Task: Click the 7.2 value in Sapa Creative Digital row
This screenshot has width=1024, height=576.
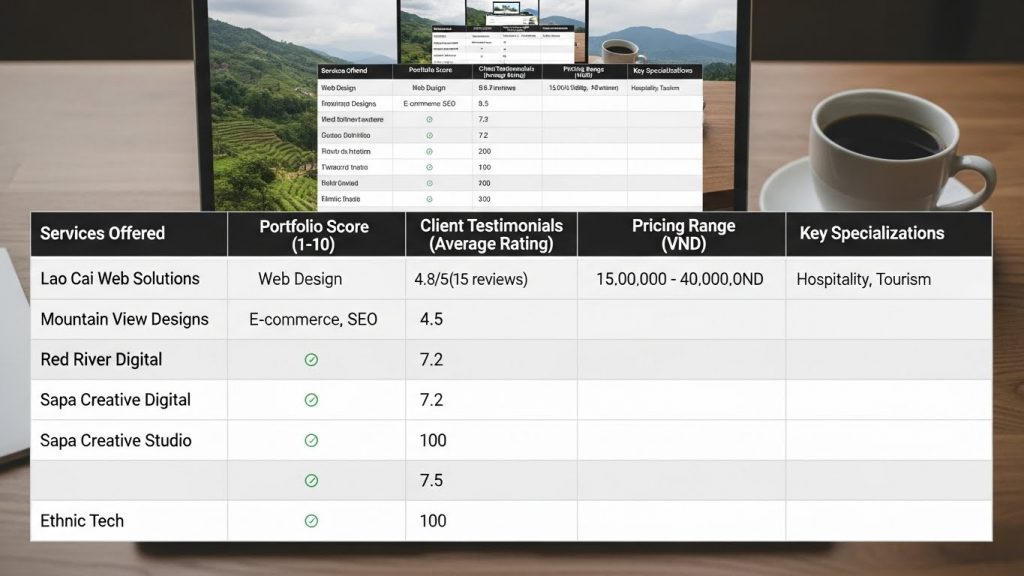Action: (x=431, y=400)
